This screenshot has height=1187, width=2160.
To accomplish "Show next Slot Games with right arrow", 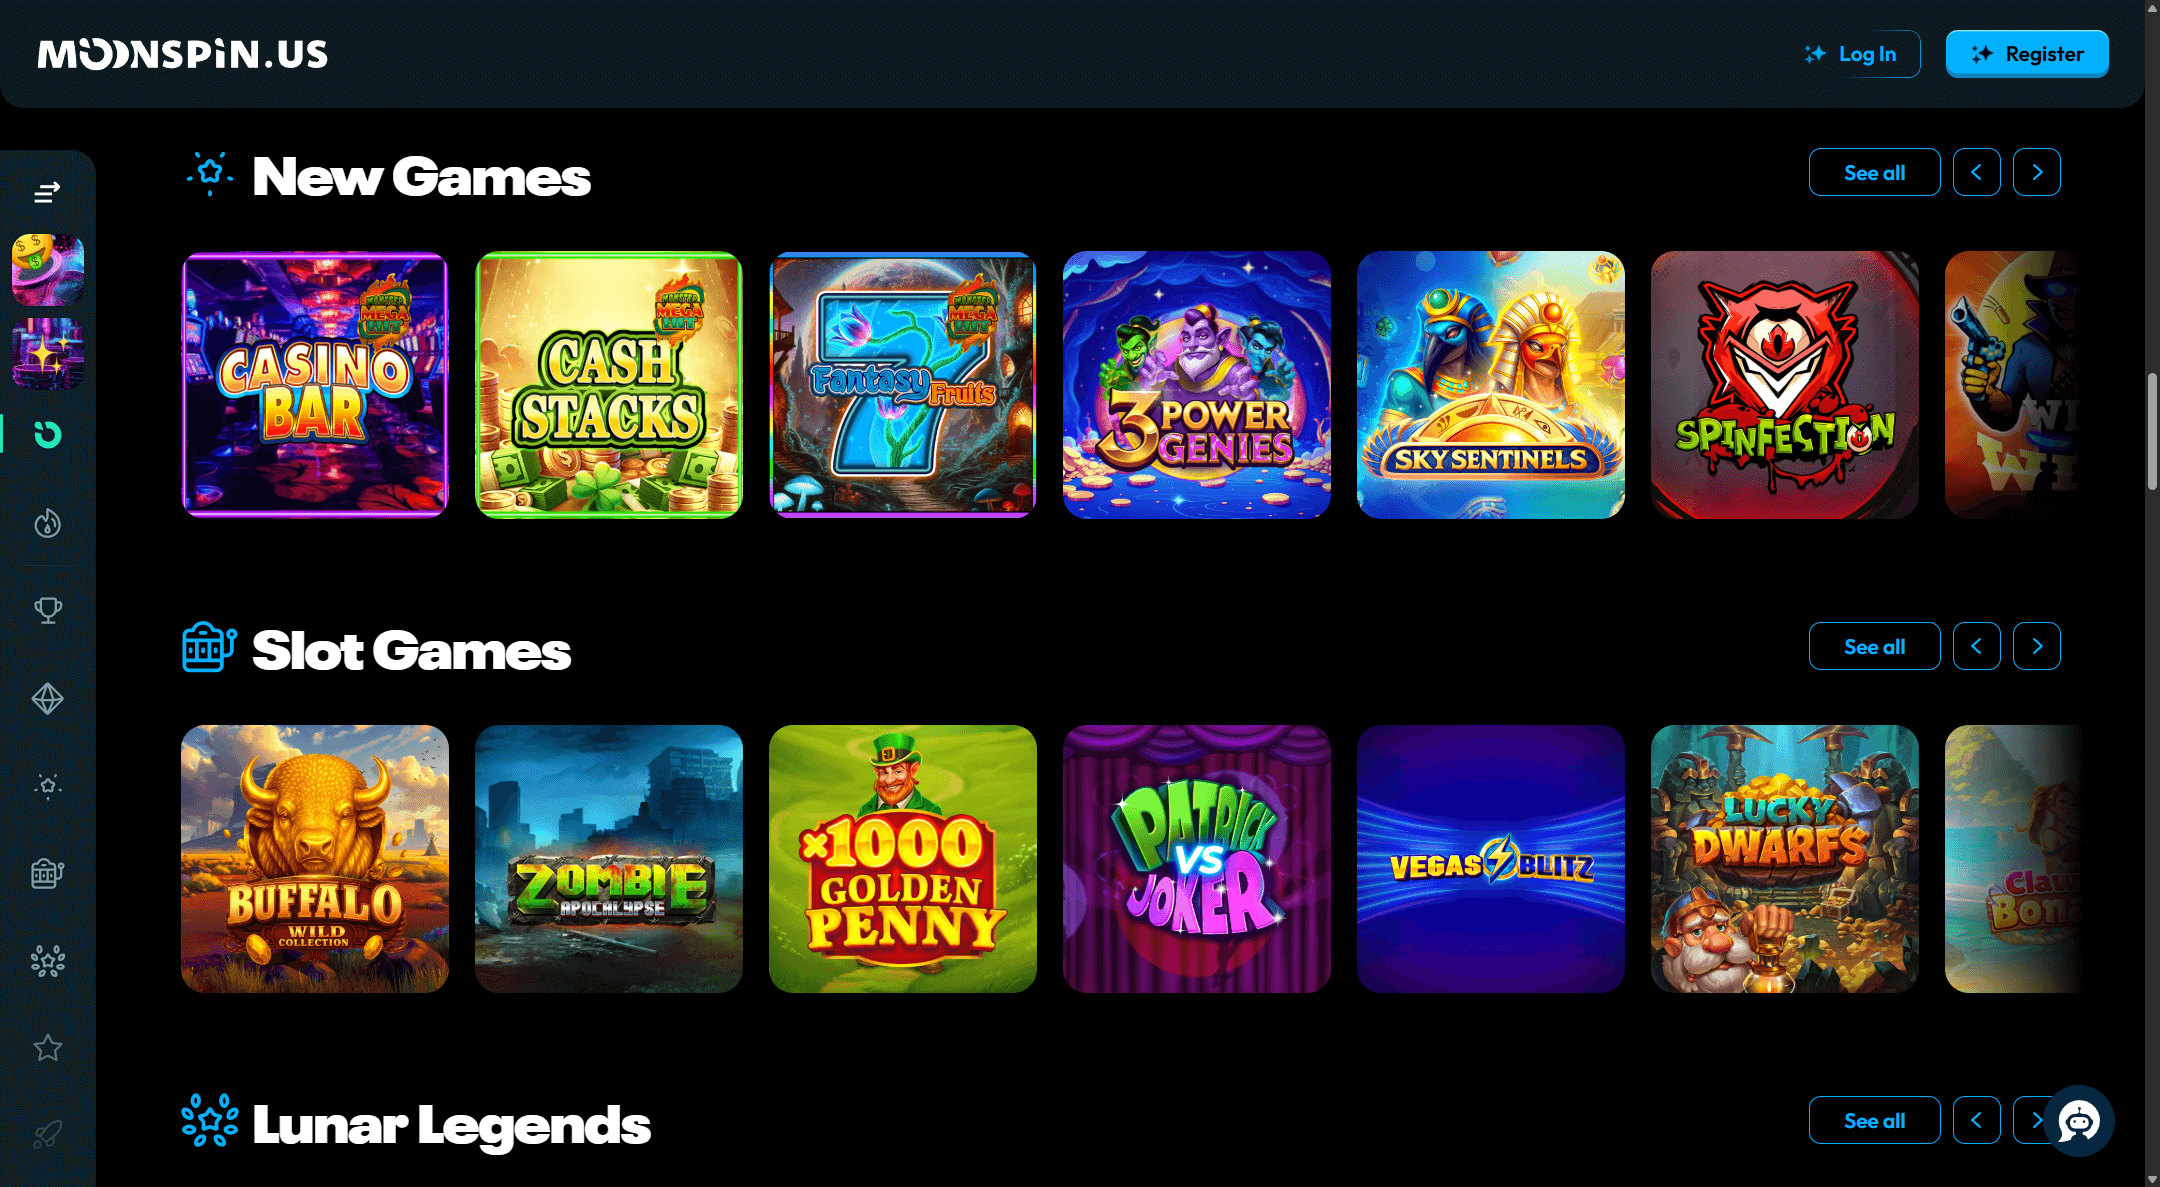I will (x=2037, y=646).
